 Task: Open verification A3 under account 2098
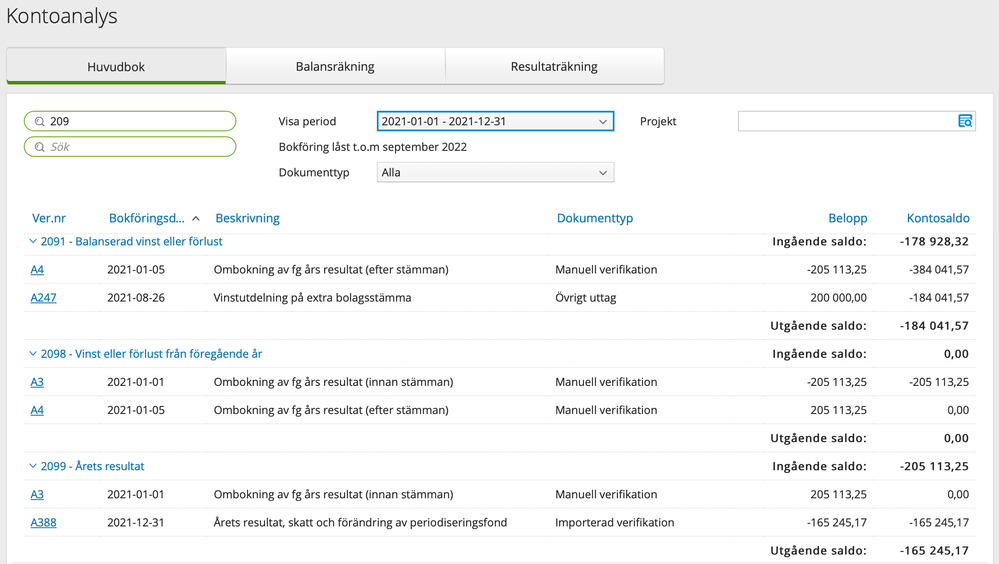(37, 382)
